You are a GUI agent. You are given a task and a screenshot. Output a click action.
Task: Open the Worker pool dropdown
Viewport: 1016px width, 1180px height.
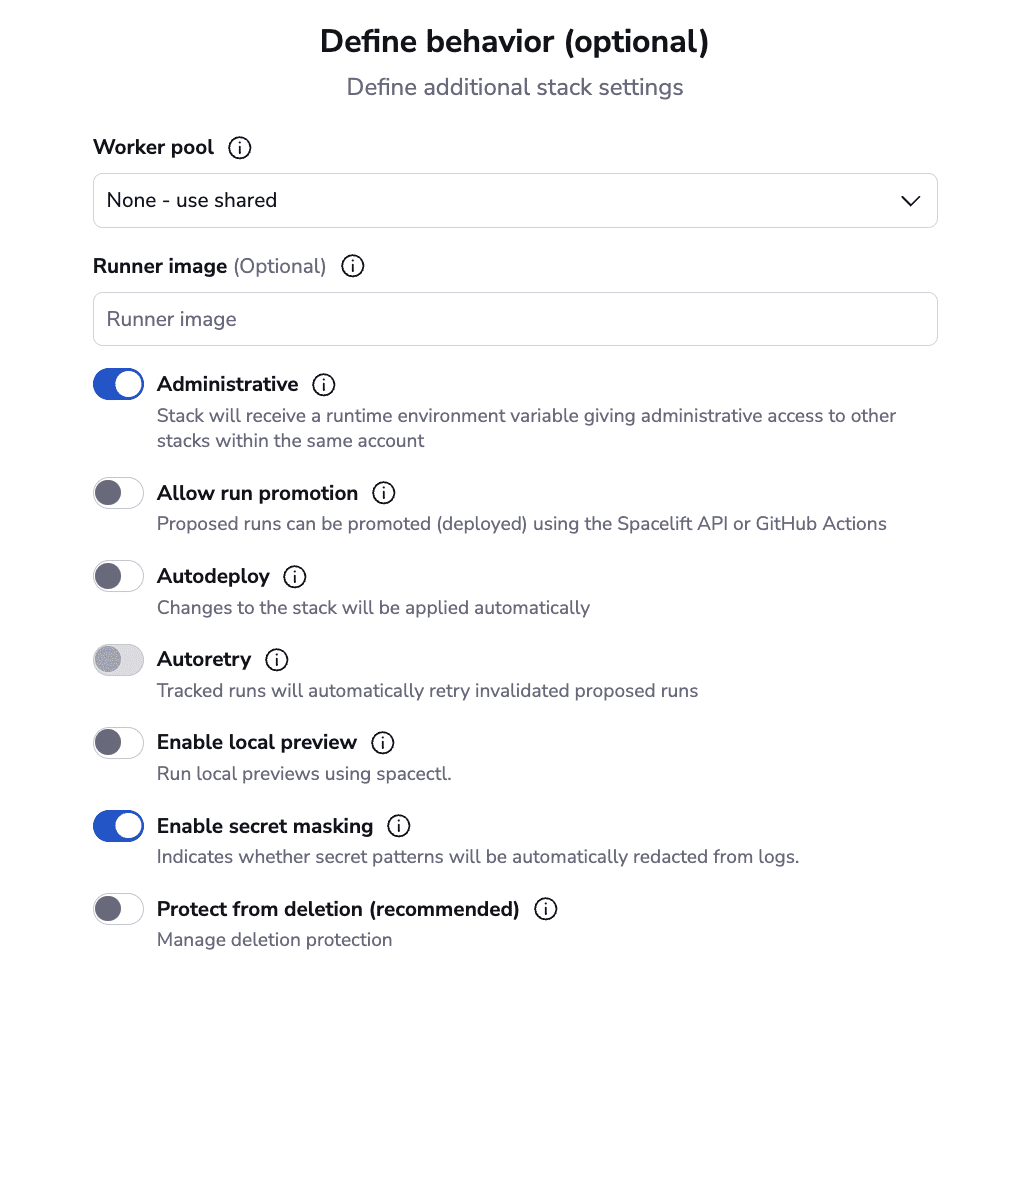pos(515,200)
